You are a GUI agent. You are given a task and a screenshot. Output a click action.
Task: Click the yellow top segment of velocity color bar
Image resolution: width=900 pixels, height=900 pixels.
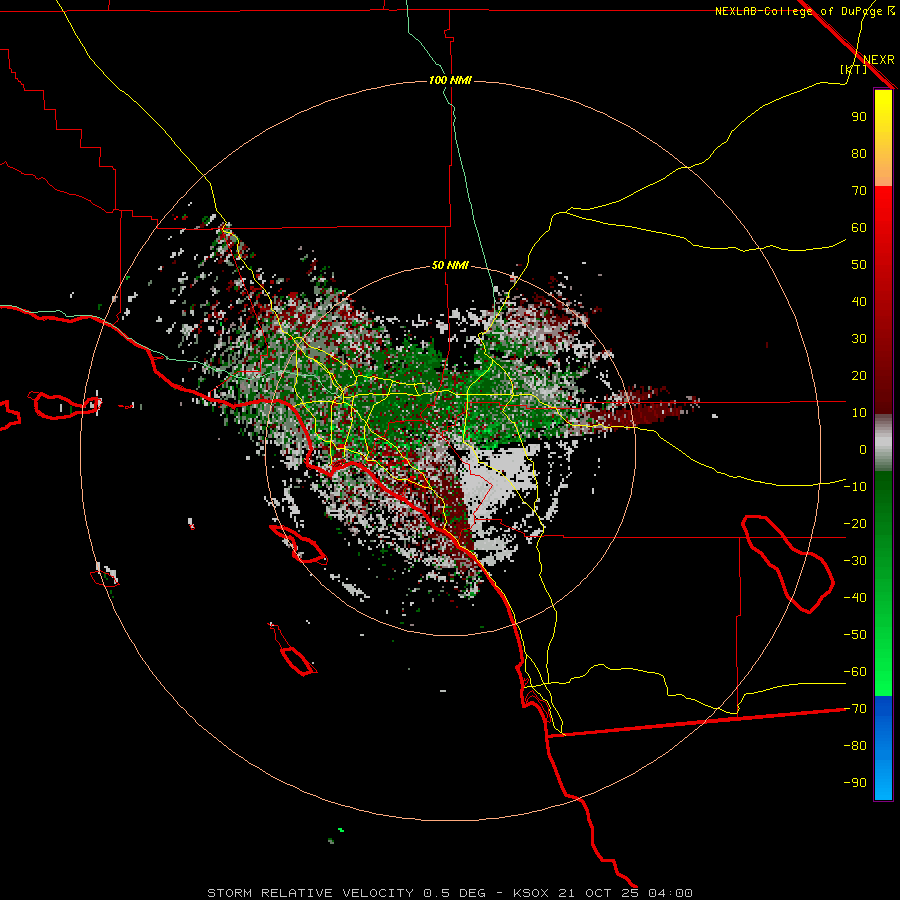tap(883, 138)
